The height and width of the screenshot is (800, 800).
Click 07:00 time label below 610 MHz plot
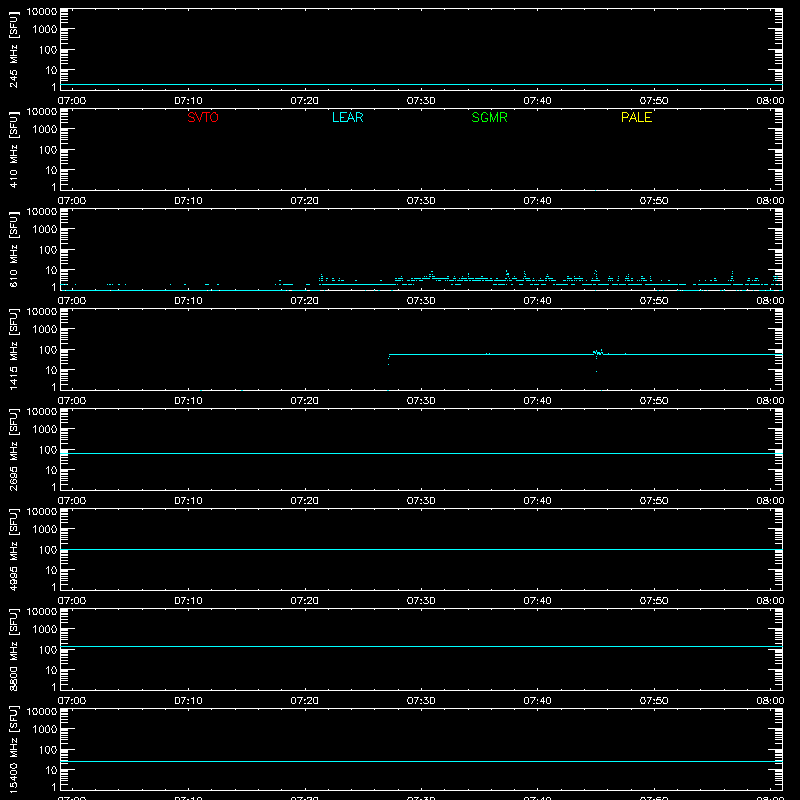coord(72,301)
